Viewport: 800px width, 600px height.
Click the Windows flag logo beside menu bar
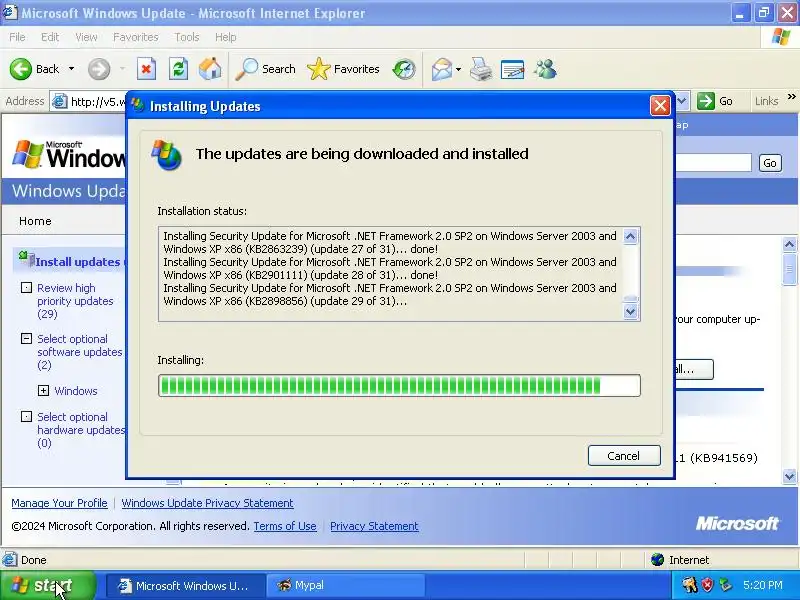click(x=781, y=37)
